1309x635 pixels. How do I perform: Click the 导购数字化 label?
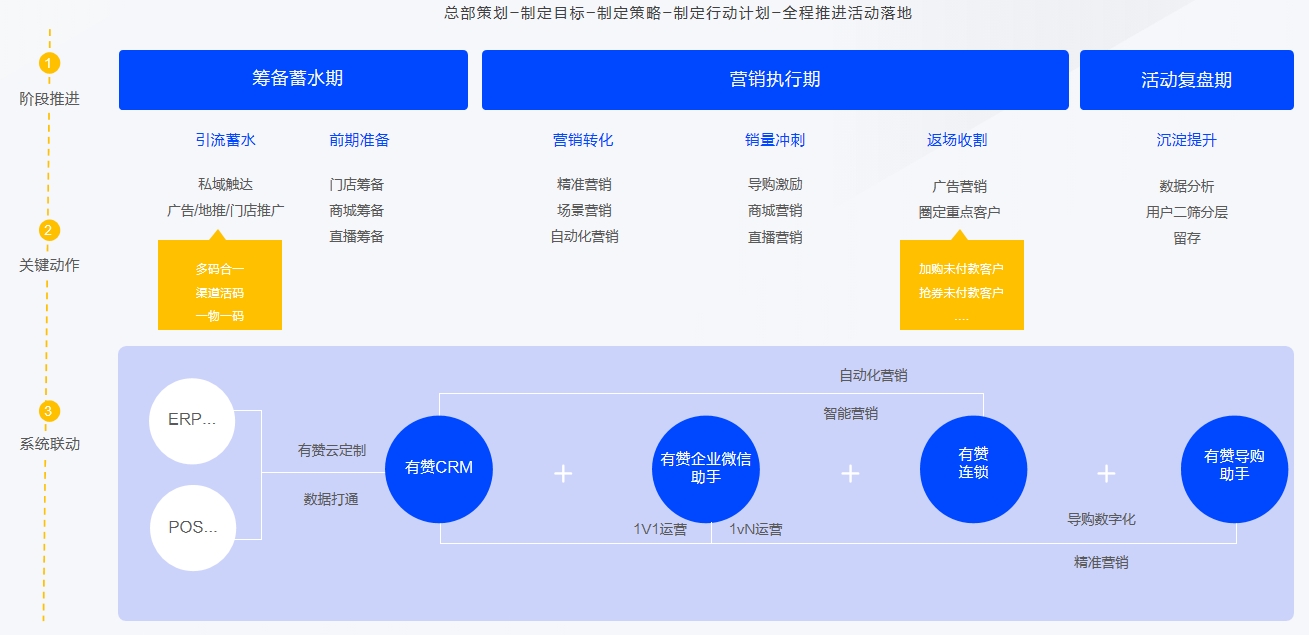(1101, 519)
